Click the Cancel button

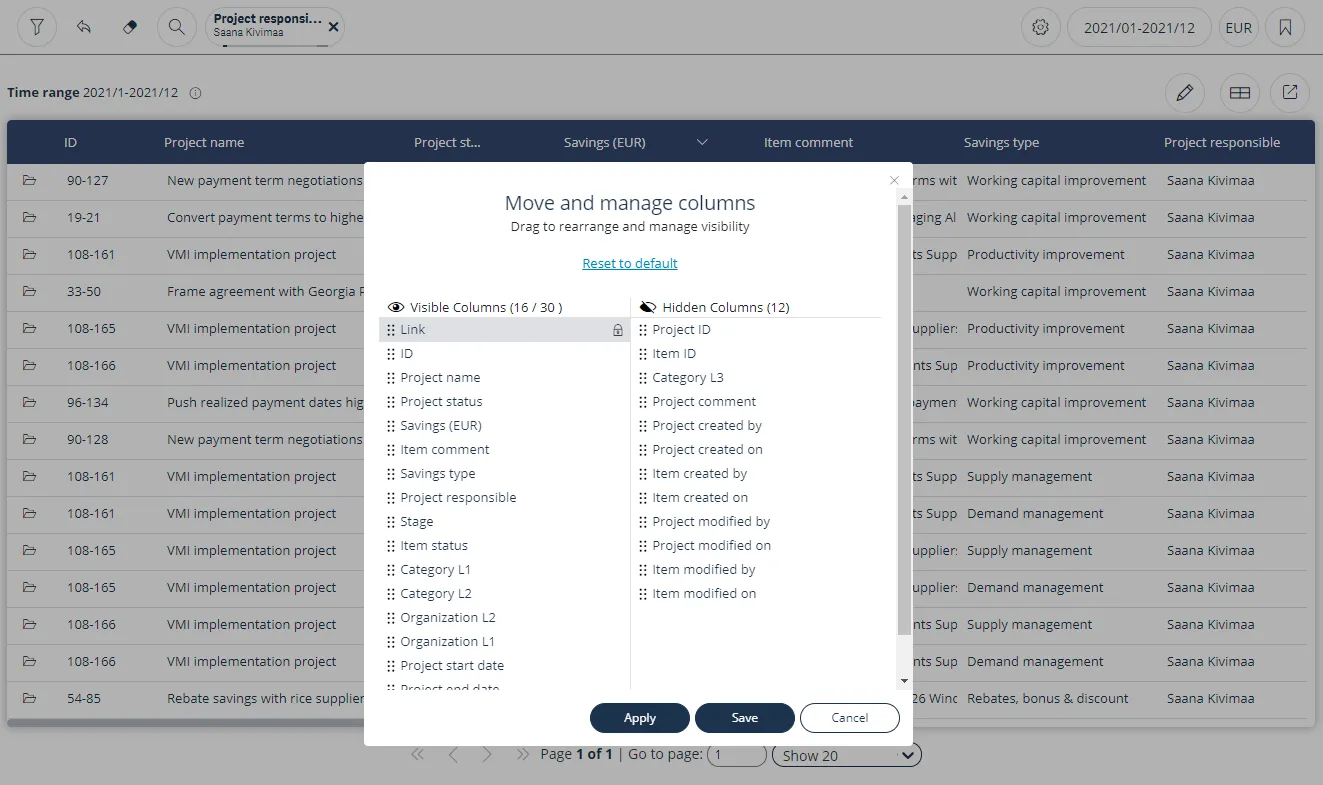point(849,718)
